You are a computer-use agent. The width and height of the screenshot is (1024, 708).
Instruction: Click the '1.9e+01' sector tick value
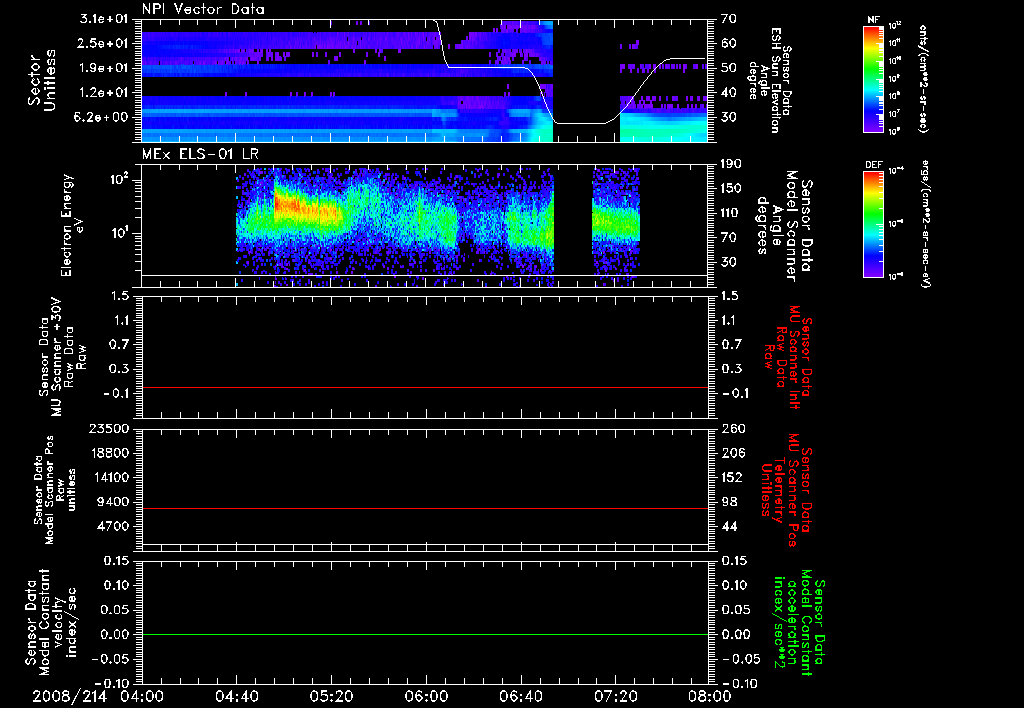click(x=104, y=68)
